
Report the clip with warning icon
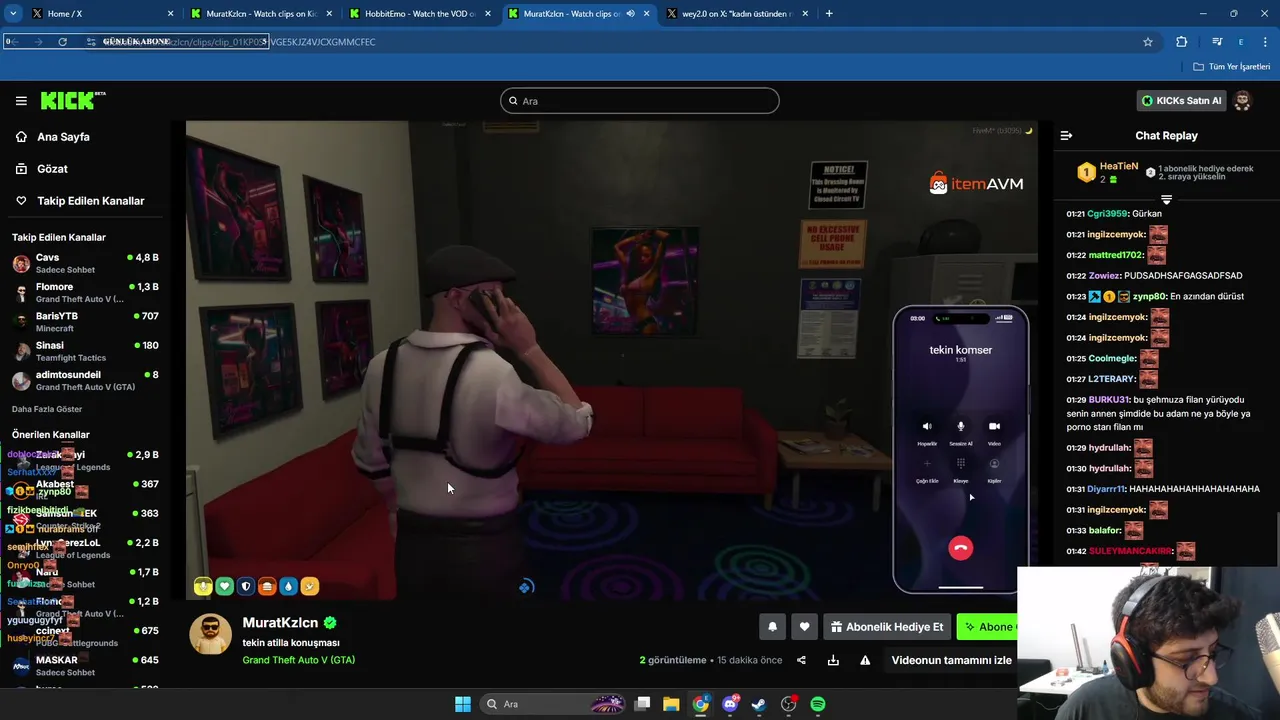(865, 660)
